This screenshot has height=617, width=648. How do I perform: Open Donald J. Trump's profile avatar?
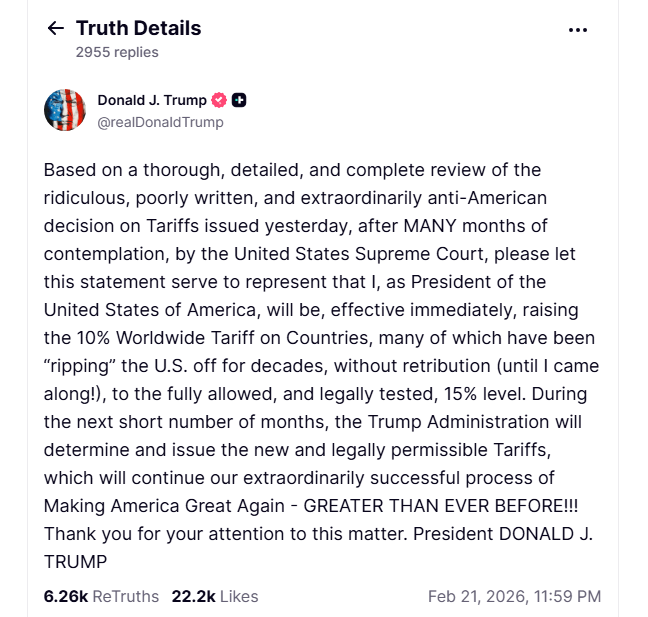(65, 110)
